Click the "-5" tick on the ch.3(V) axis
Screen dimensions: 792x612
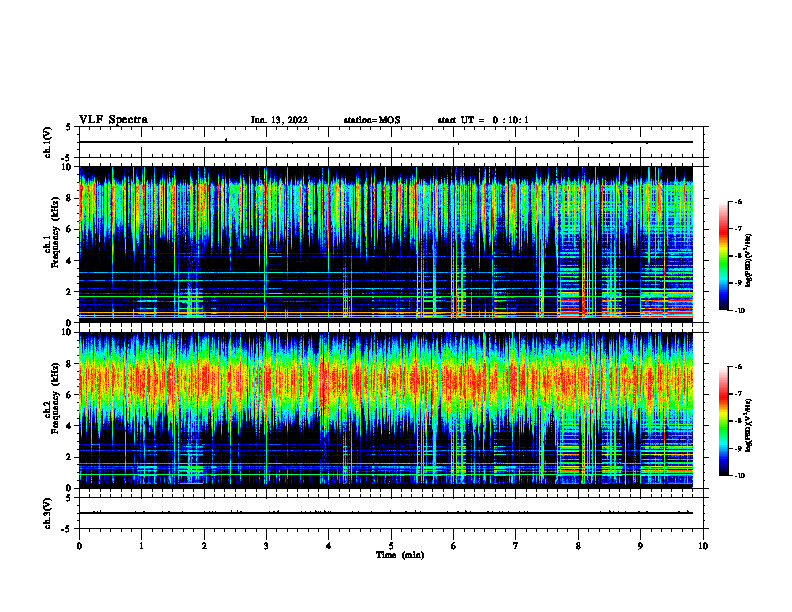[x=67, y=529]
